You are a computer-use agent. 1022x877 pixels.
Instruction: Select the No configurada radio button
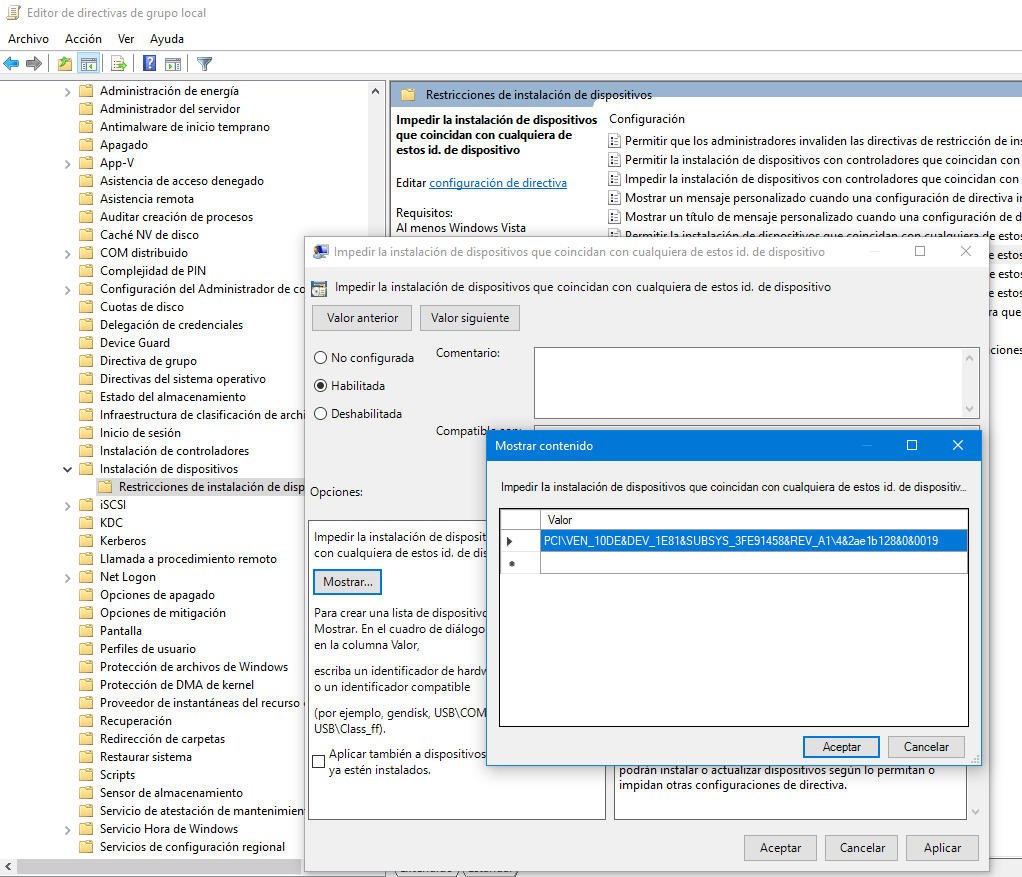[320, 358]
